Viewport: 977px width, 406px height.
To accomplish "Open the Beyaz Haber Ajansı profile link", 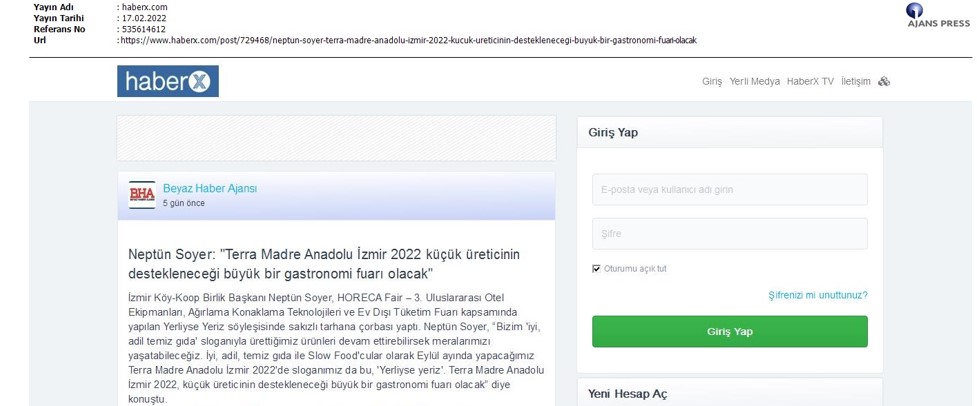I will pos(210,189).
